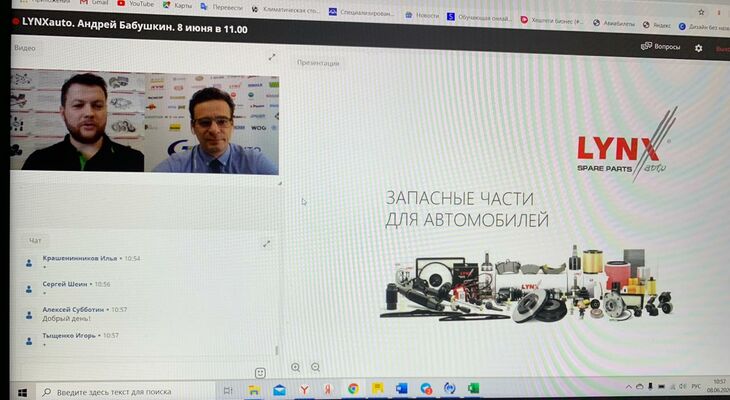Click avatar icon of Алексей Субботин
Viewport: 730px width, 400px height.
pos(29,315)
